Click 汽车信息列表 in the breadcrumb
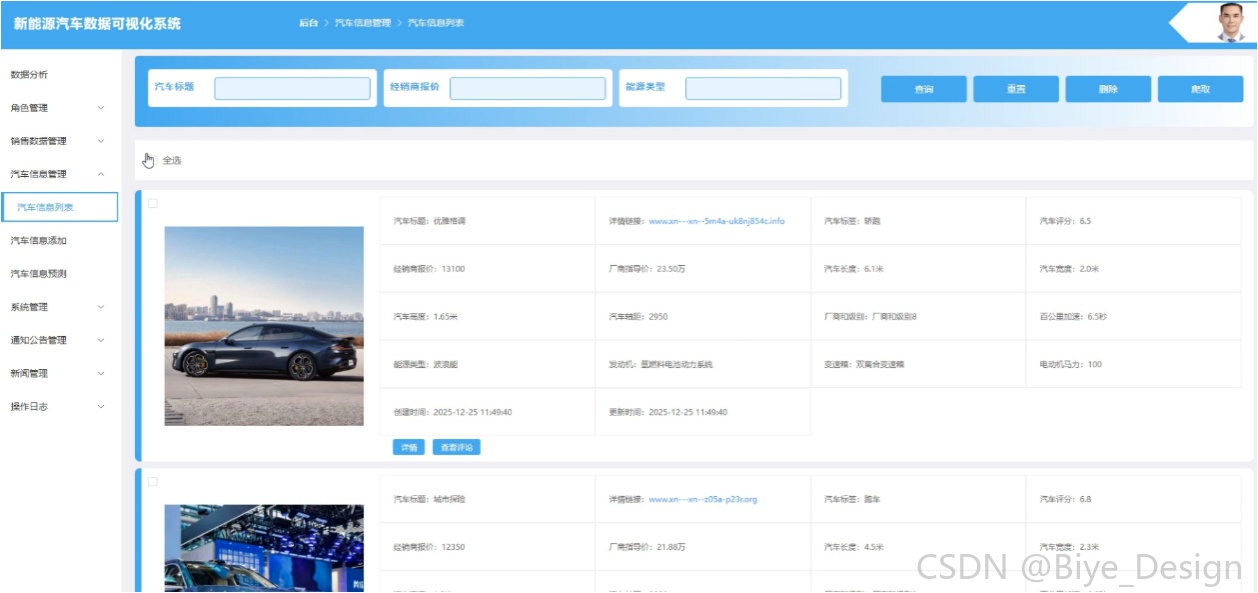Screen dimensions: 1258x593 (436, 23)
